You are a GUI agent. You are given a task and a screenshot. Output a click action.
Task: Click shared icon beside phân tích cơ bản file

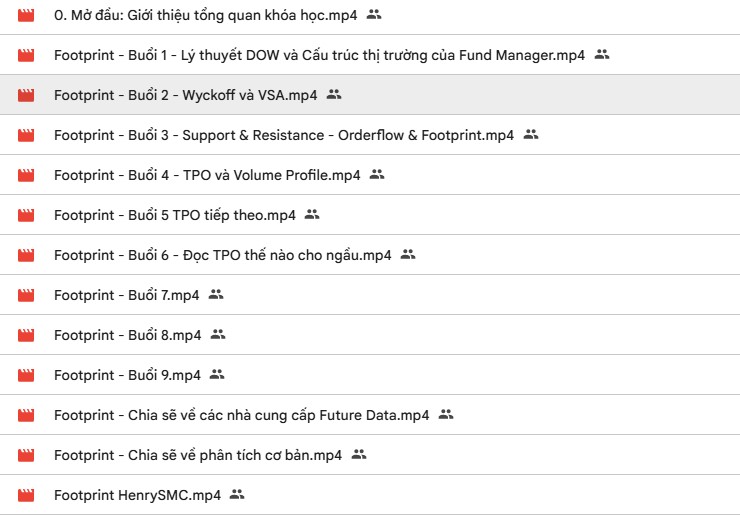tap(359, 455)
